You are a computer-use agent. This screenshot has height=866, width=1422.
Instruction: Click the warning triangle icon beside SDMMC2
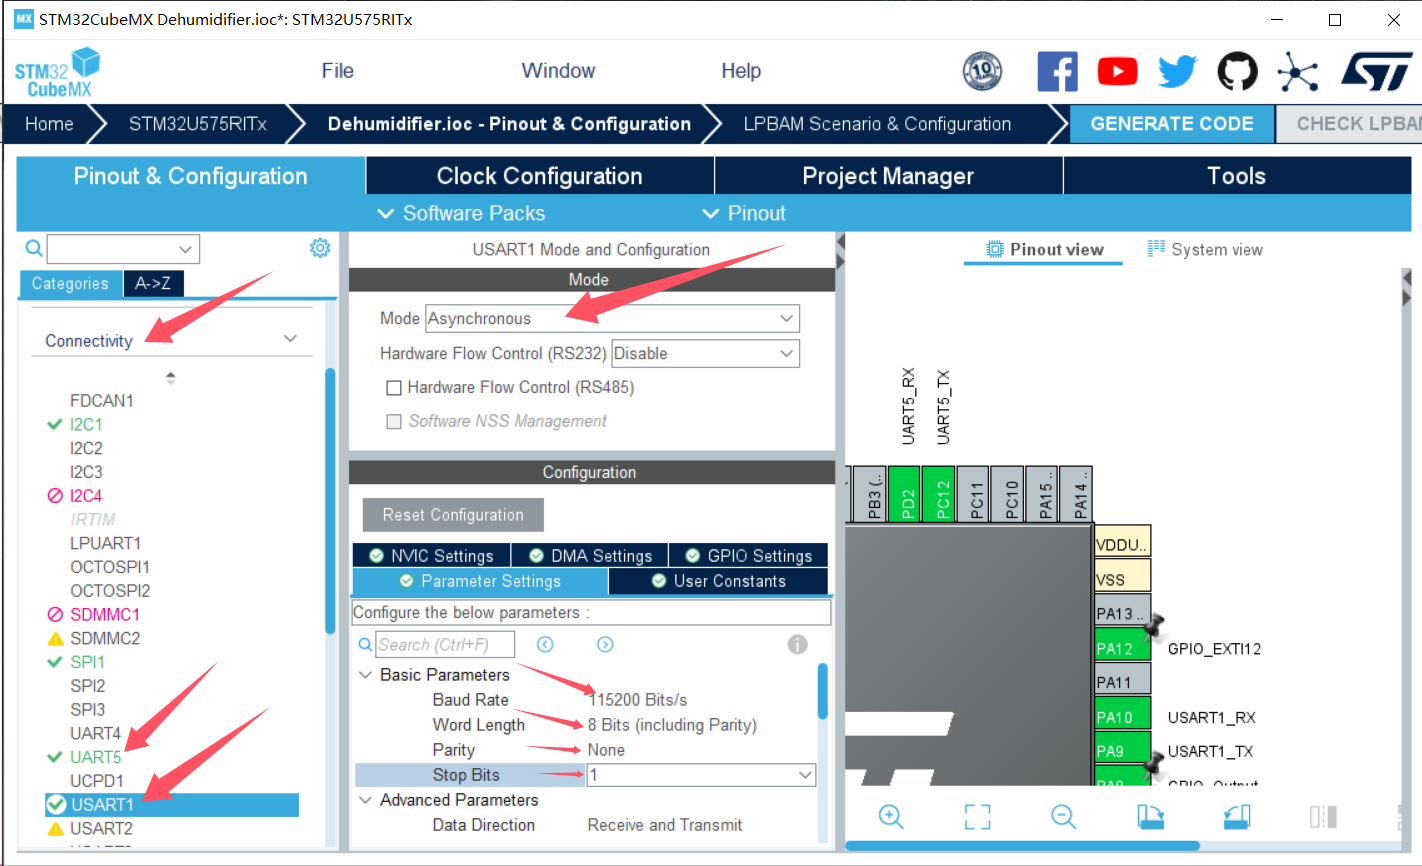(56, 638)
